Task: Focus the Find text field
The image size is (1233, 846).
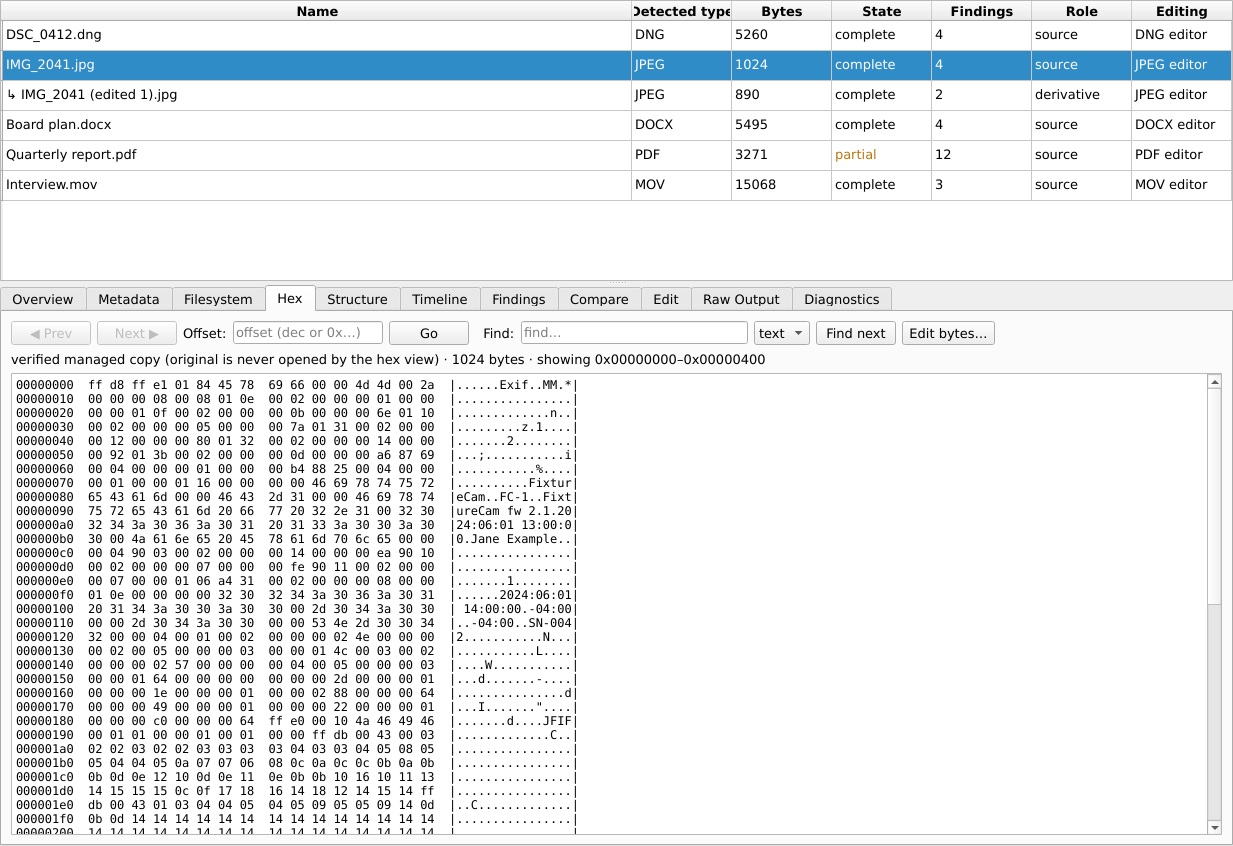Action: [x=633, y=333]
